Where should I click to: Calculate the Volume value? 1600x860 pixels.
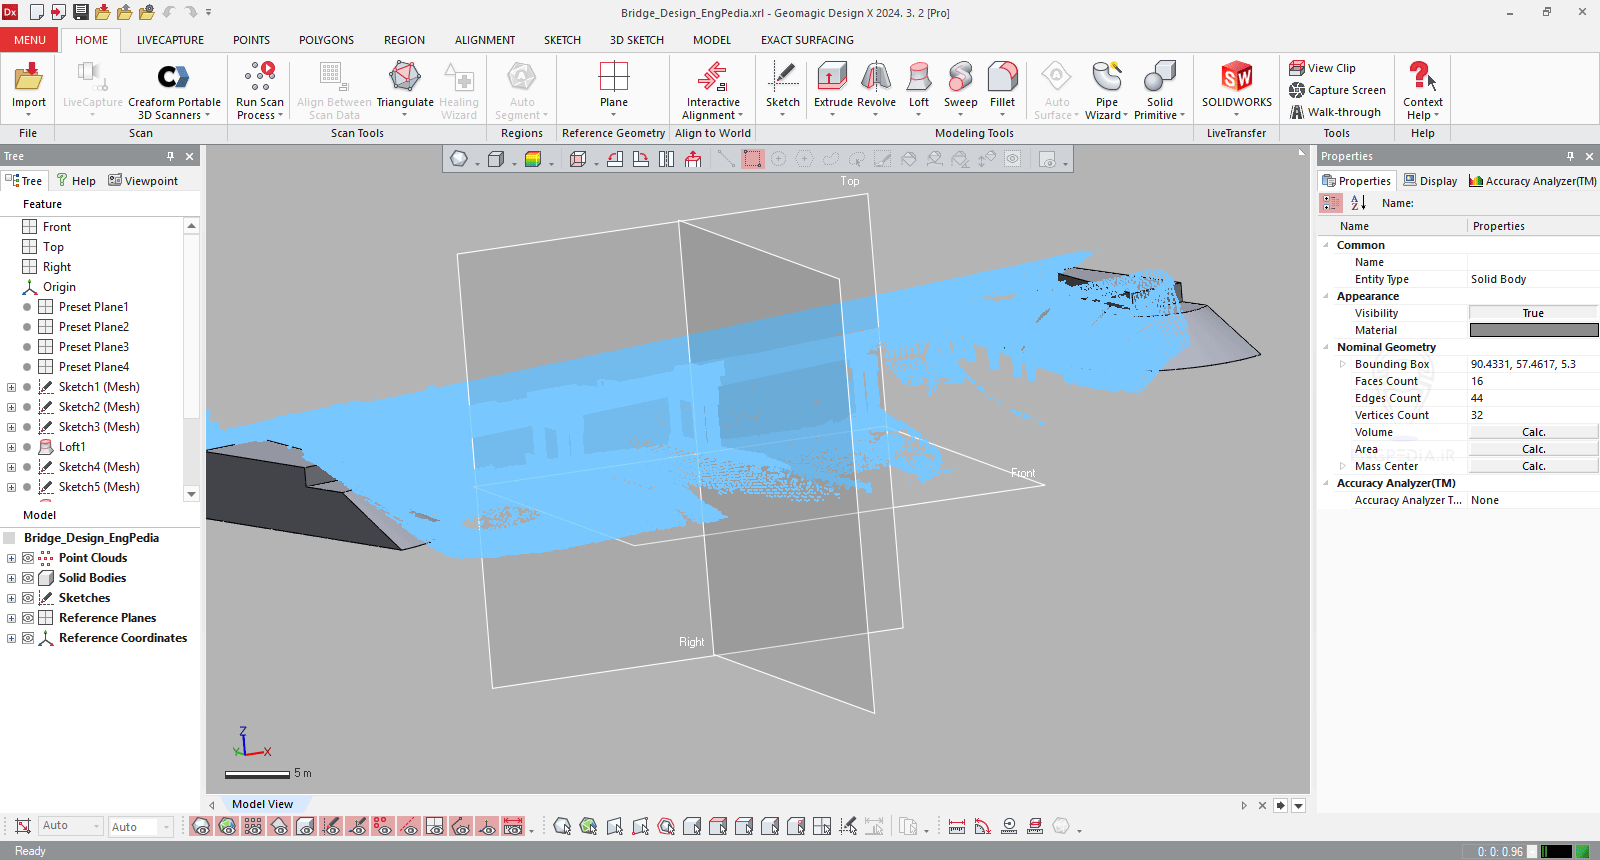coord(1533,432)
